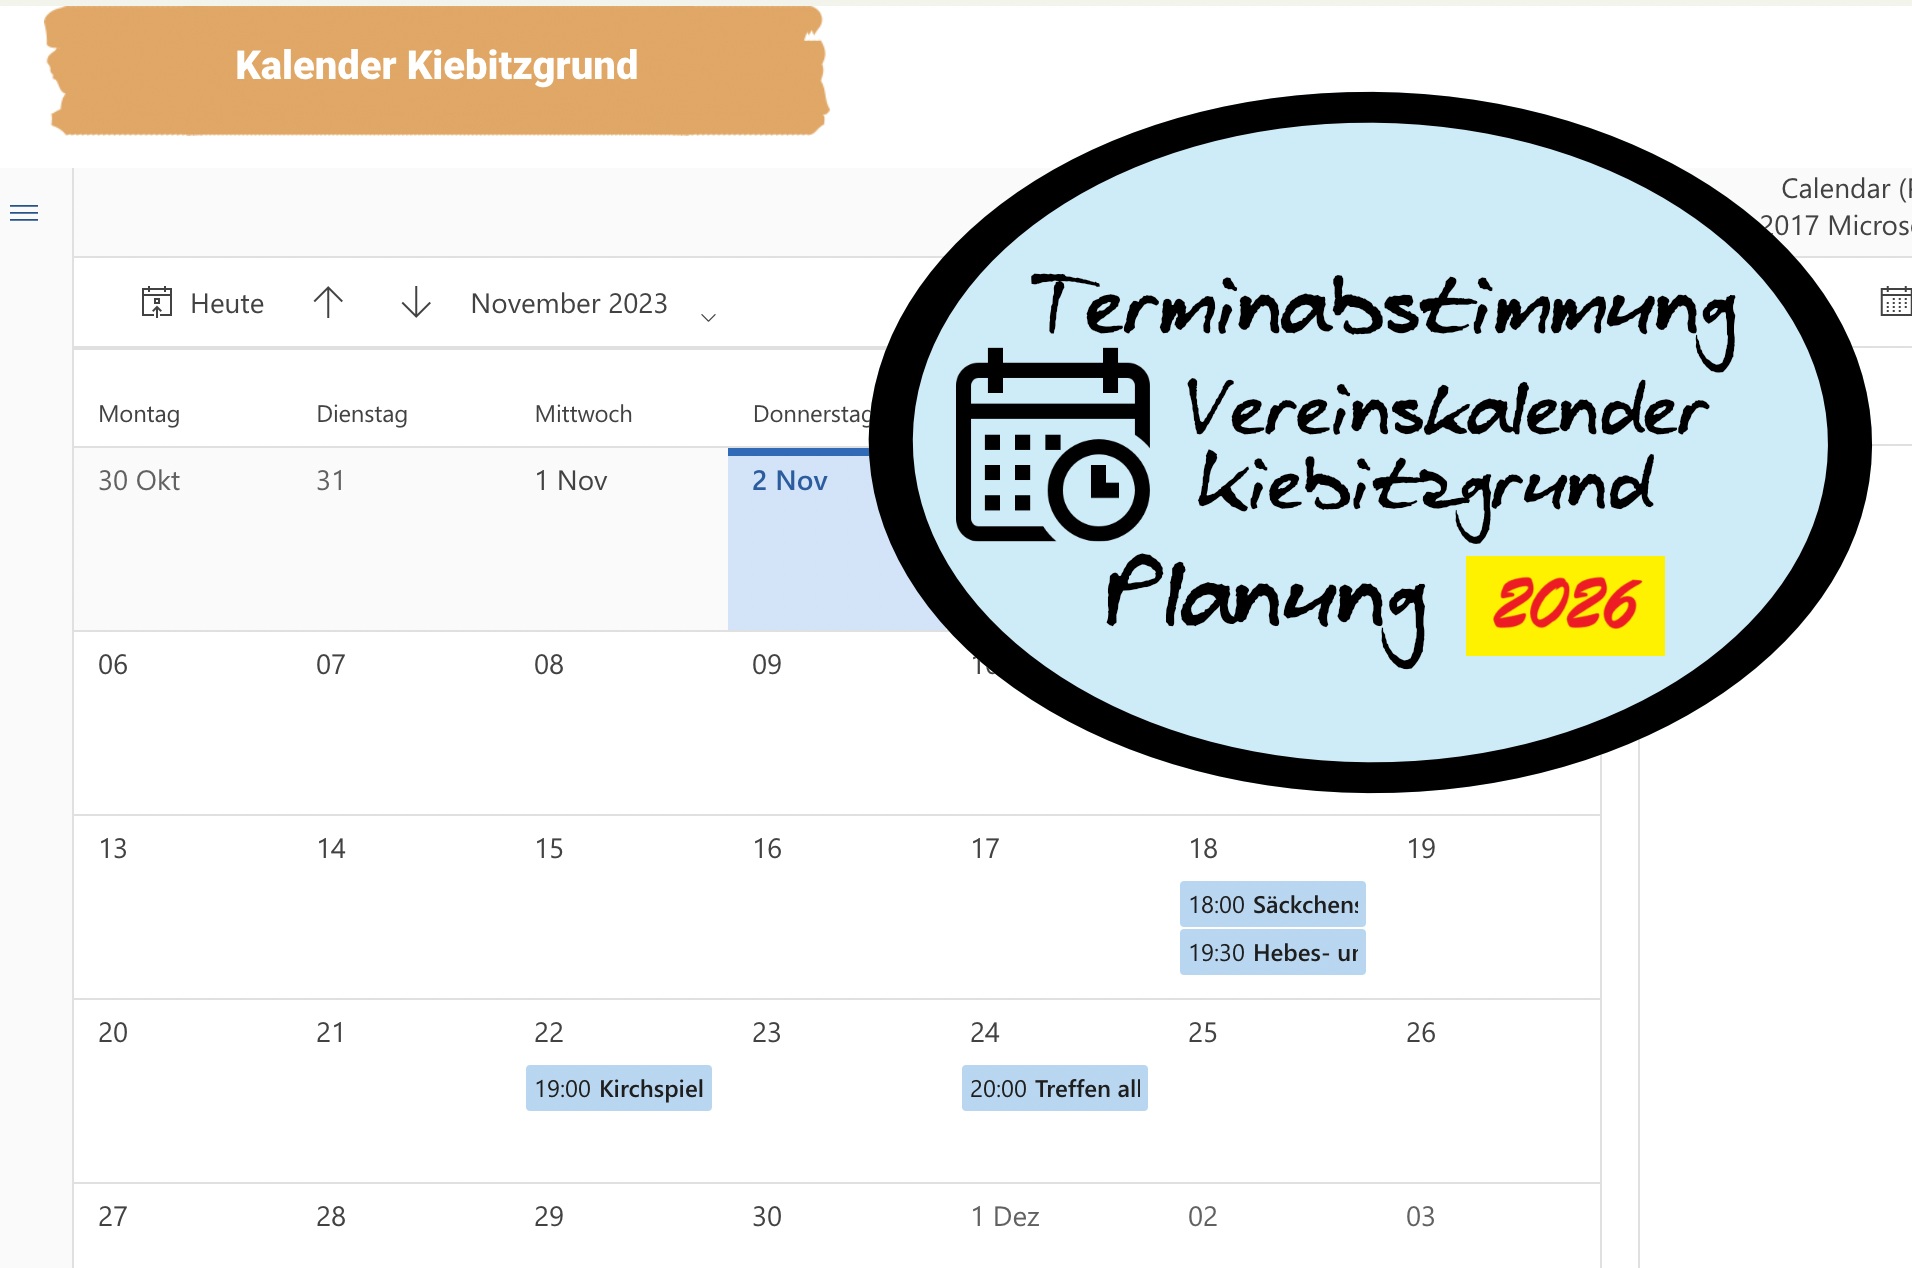
Task: Open the 20:00 Treffen event
Action: tap(1054, 1088)
